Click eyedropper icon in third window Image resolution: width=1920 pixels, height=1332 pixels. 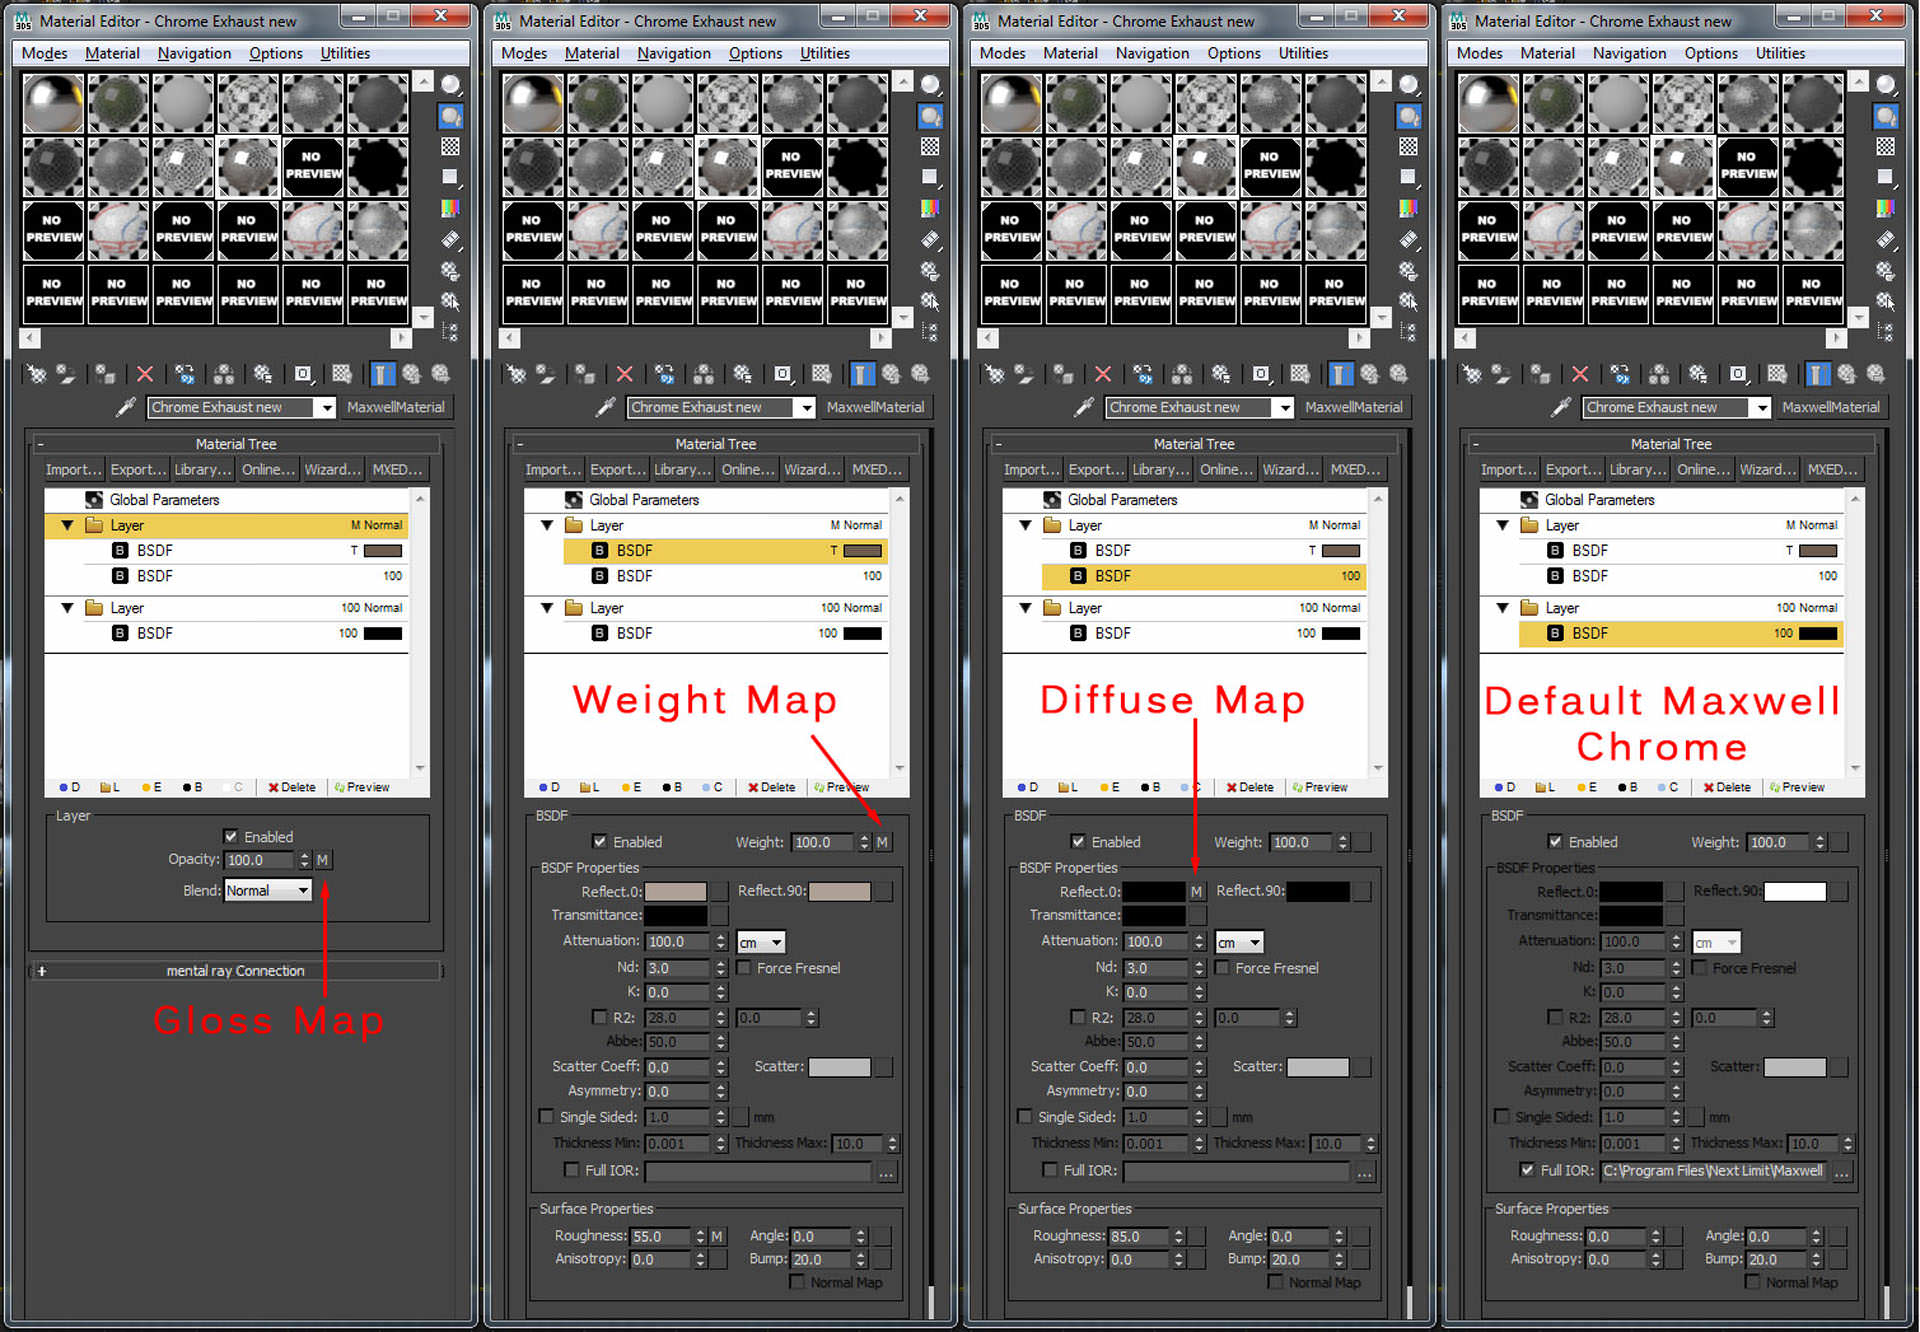tap(1083, 407)
